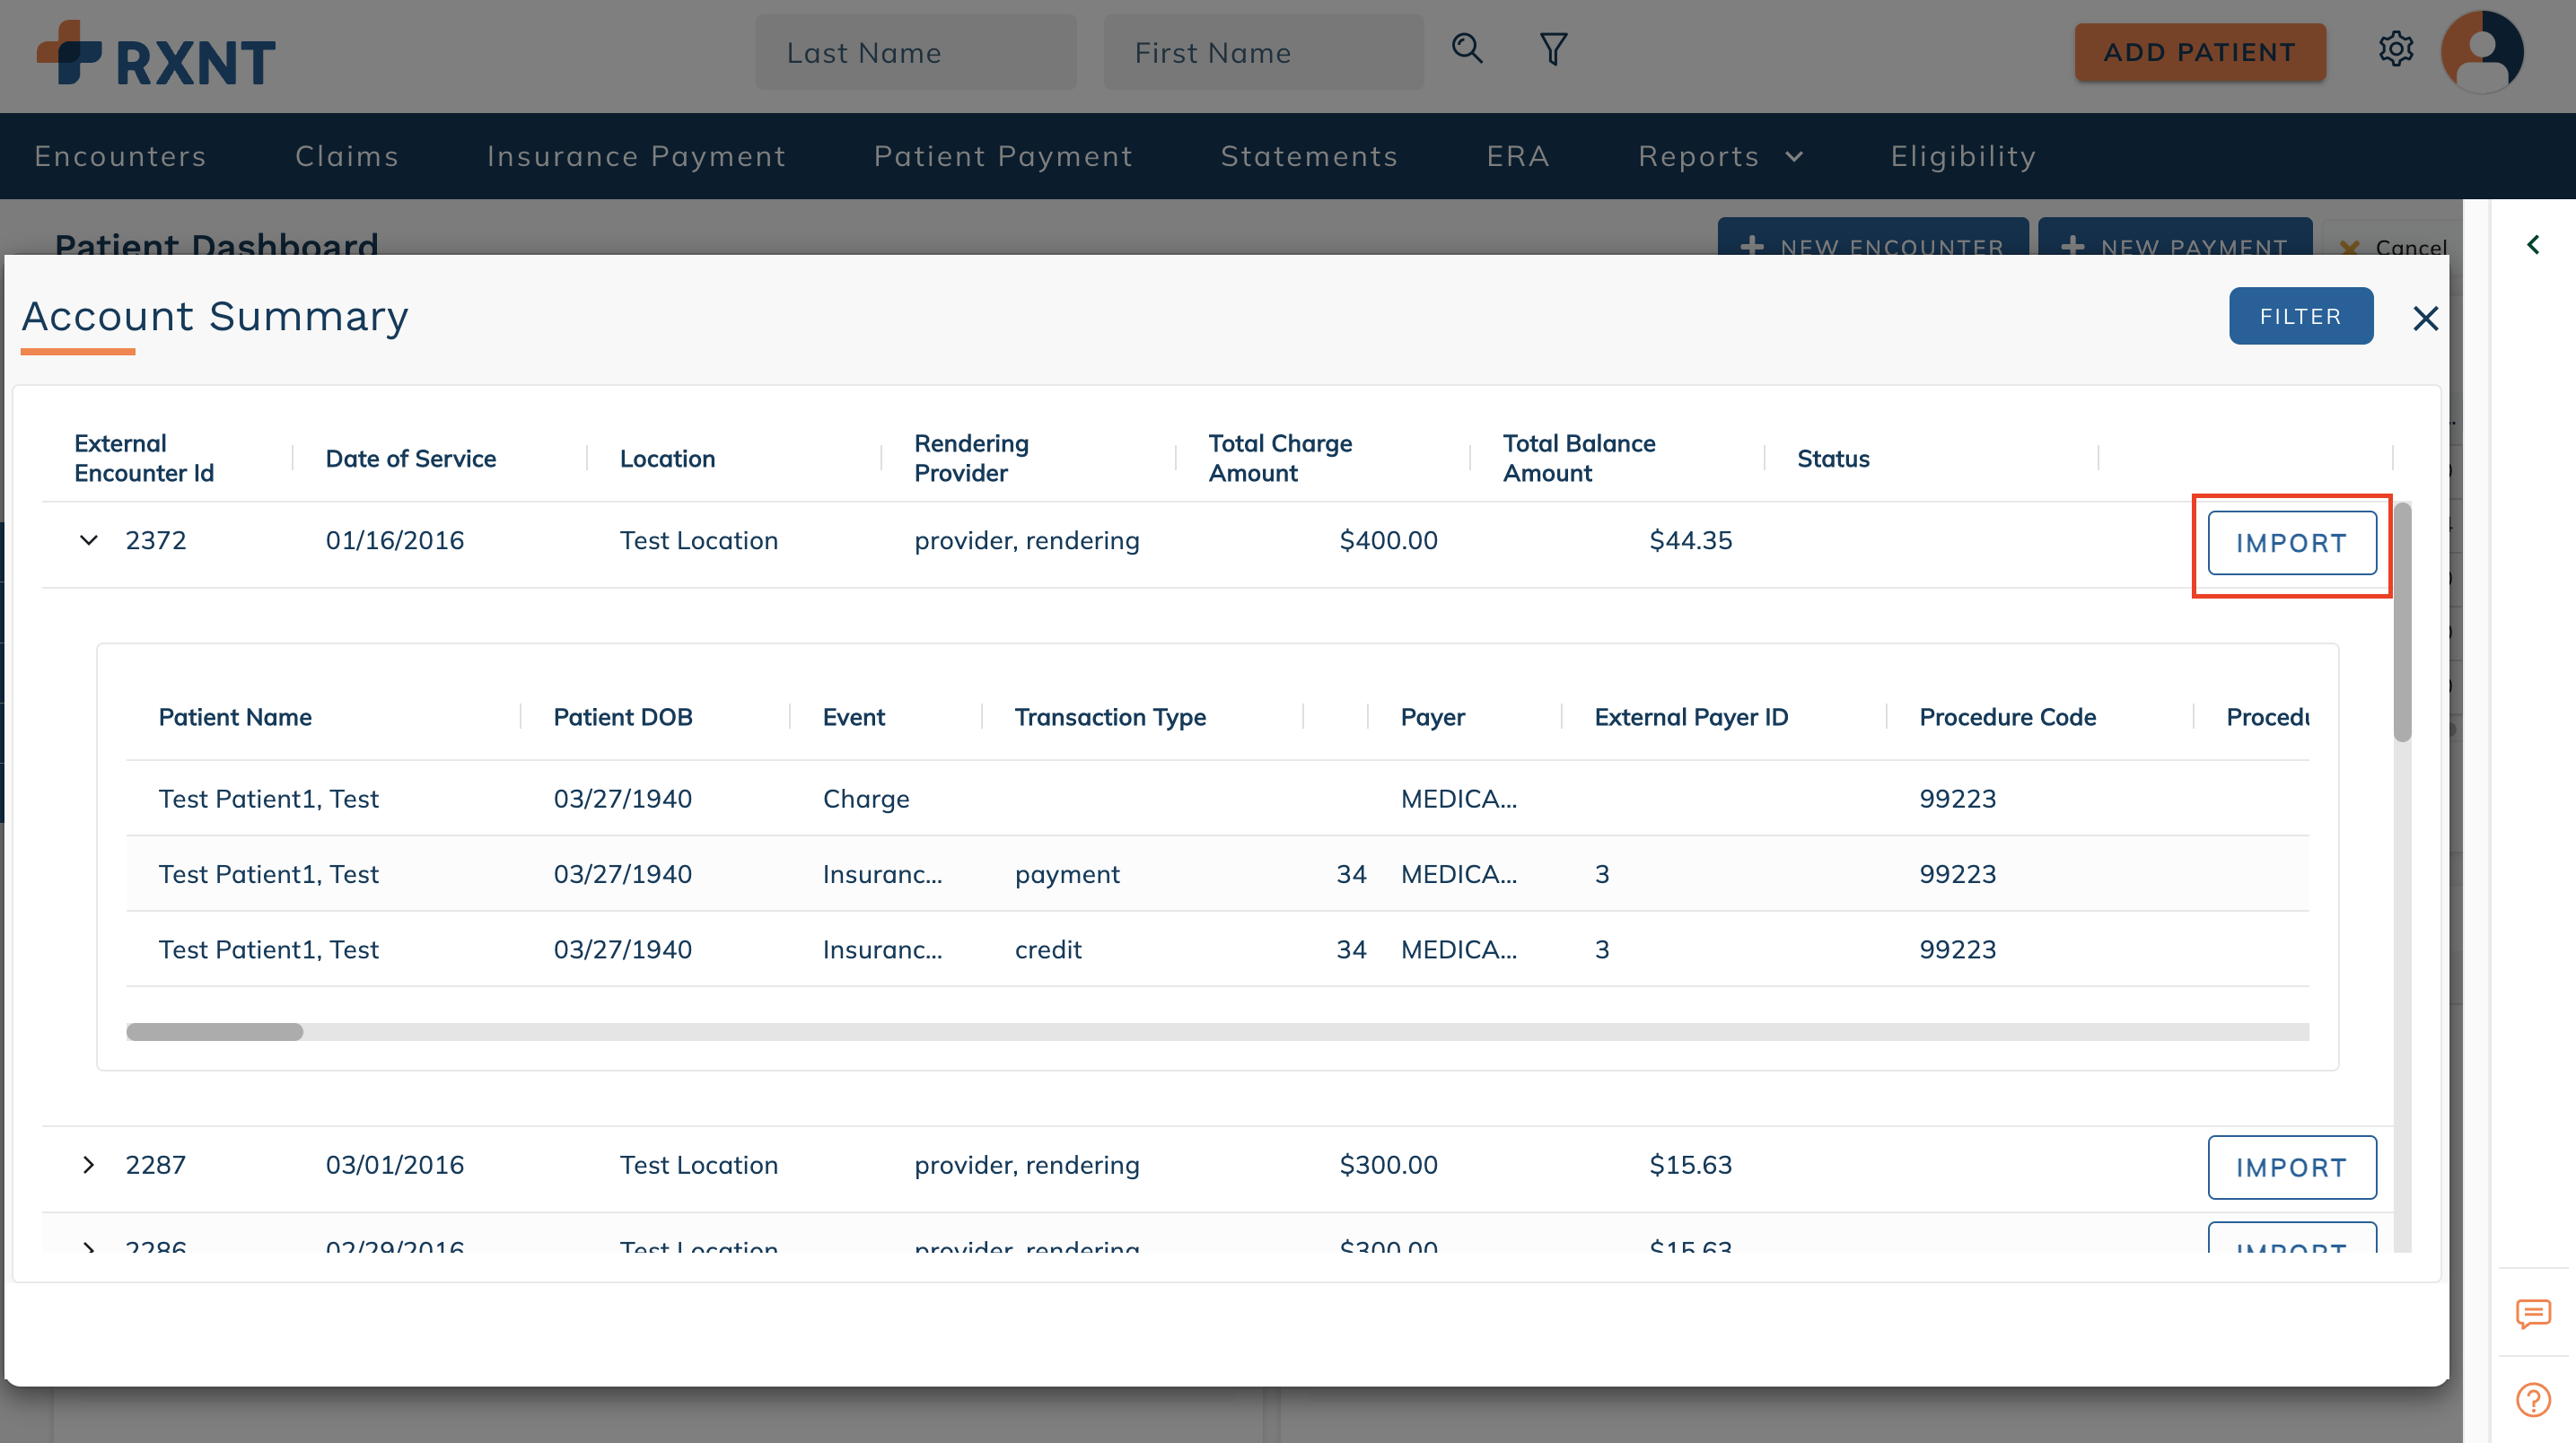The image size is (2576, 1443).
Task: Open the ERA menu item
Action: point(1517,156)
